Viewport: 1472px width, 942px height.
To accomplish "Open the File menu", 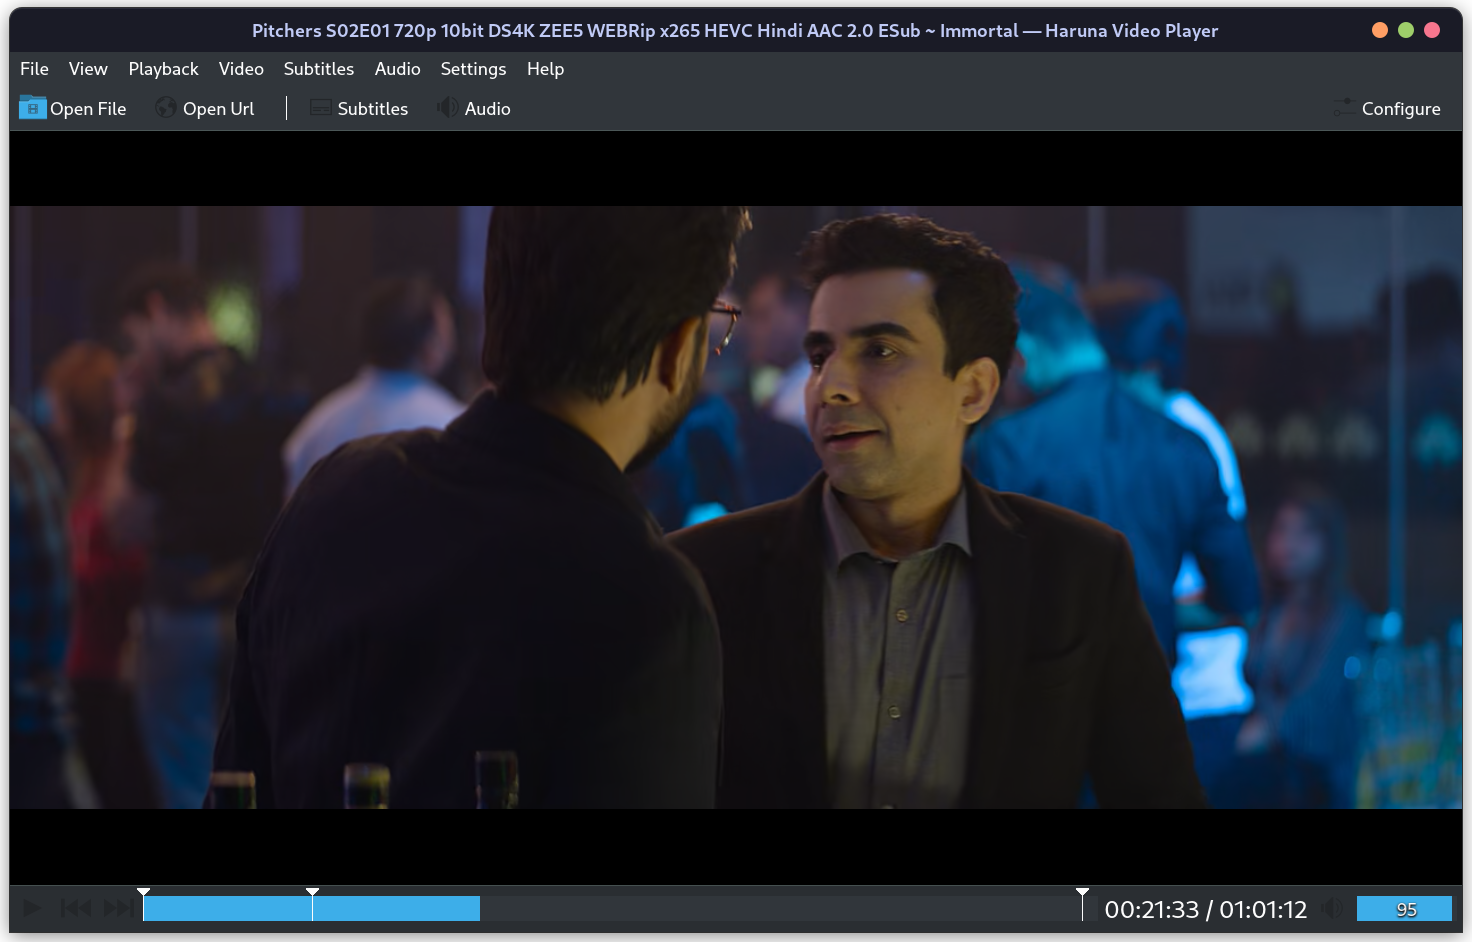I will click(34, 69).
